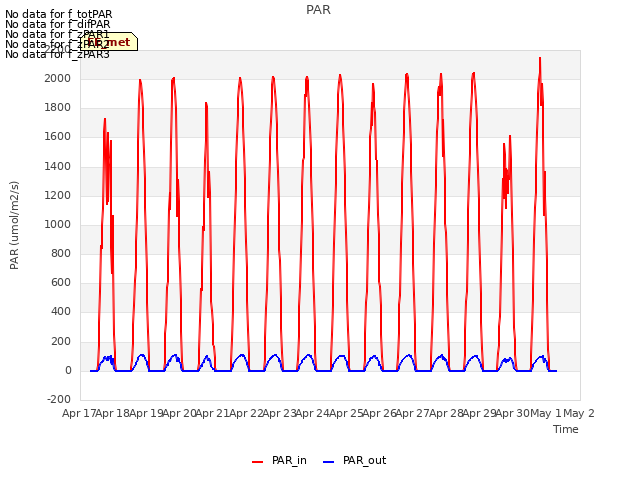
Task: Click the PAR_out legend entry
Action: click(354, 461)
